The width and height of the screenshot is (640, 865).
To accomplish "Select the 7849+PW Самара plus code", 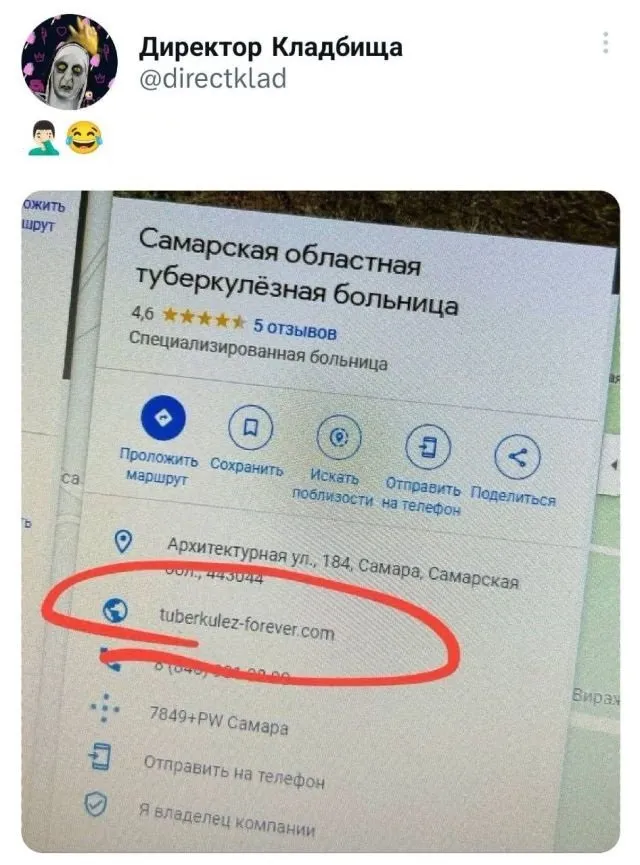I will tap(218, 720).
